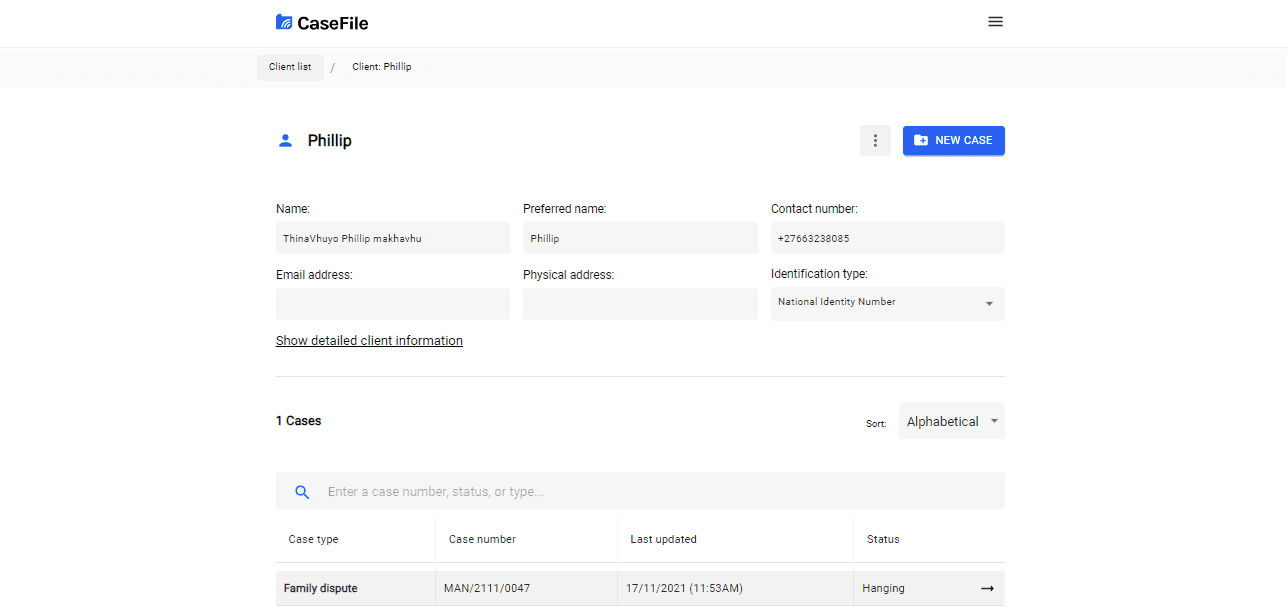This screenshot has height=607, width=1287.
Task: Click the Contact number field
Action: tap(888, 238)
